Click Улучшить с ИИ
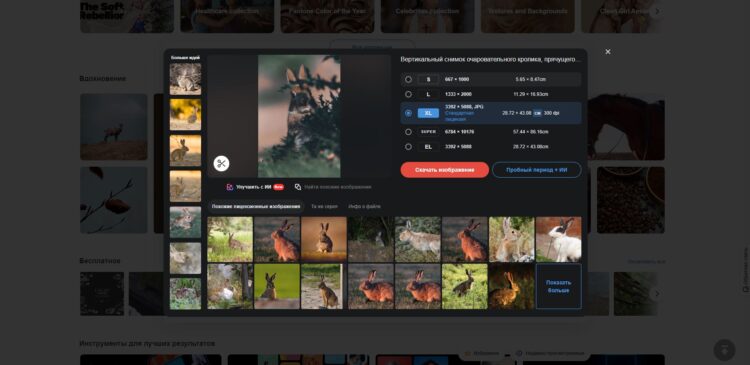The width and height of the screenshot is (750, 365). pos(254,187)
